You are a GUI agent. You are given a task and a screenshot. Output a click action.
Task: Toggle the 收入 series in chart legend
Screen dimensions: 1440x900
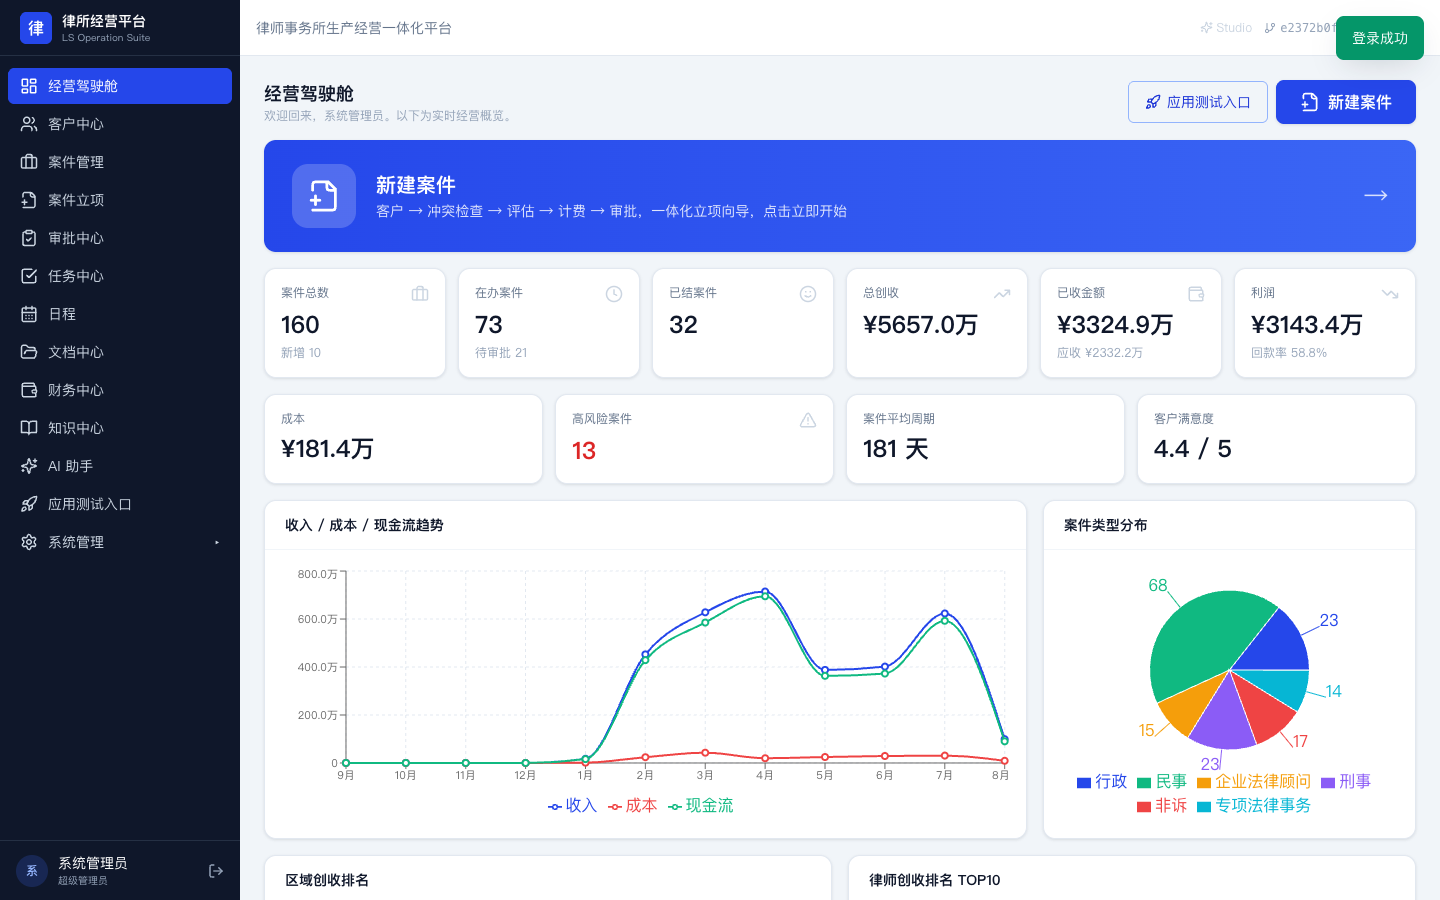point(572,806)
